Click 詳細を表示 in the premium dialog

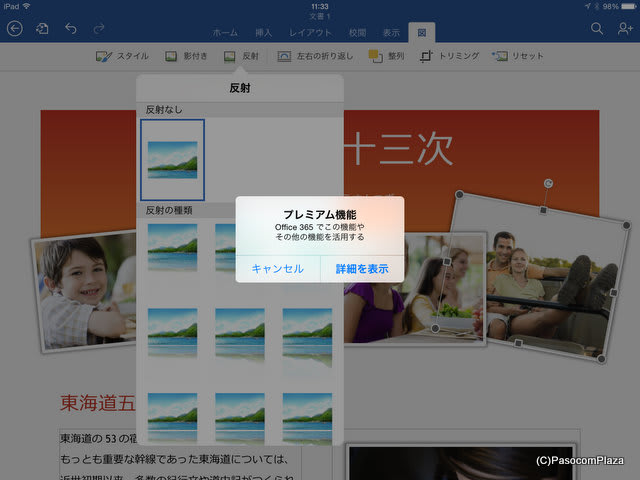tap(362, 269)
